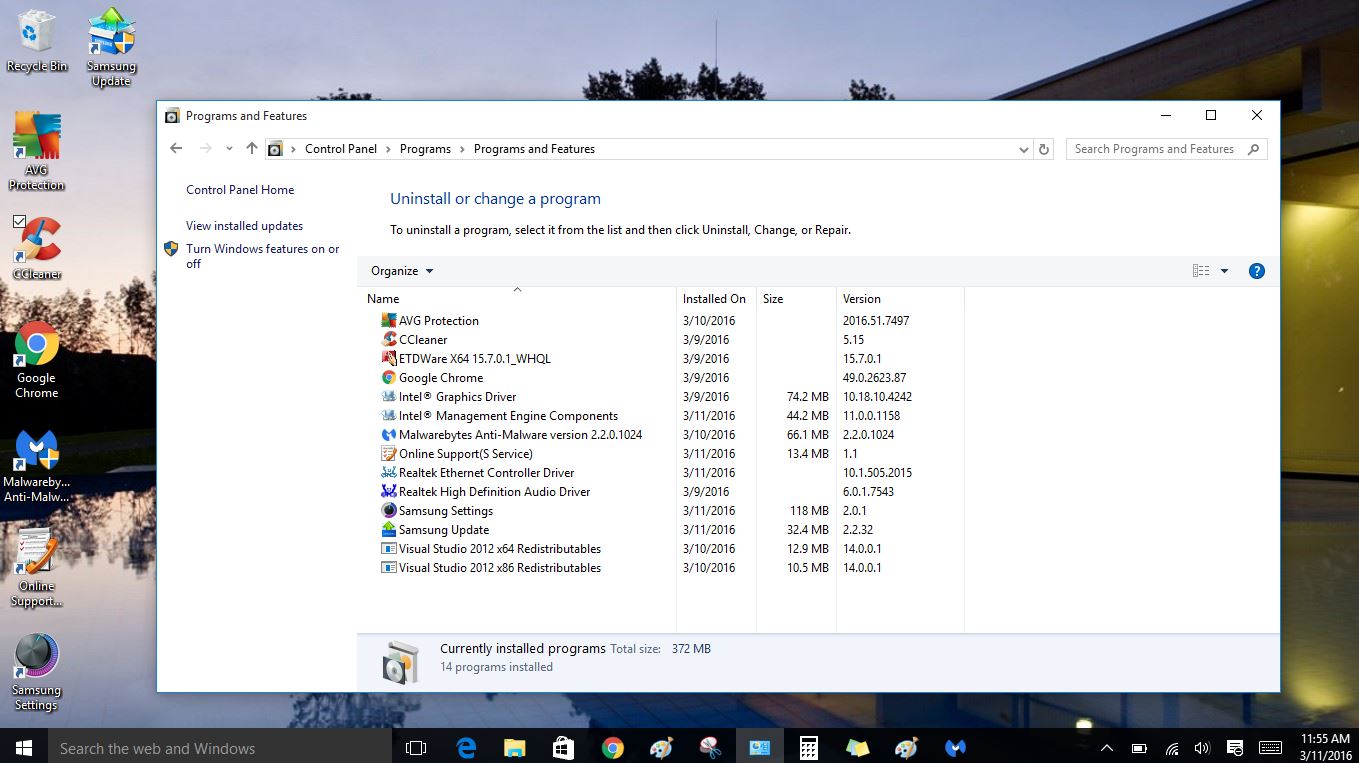Untick the checkbox on CCleaner desktop icon
The width and height of the screenshot is (1359, 763).
pos(19,221)
